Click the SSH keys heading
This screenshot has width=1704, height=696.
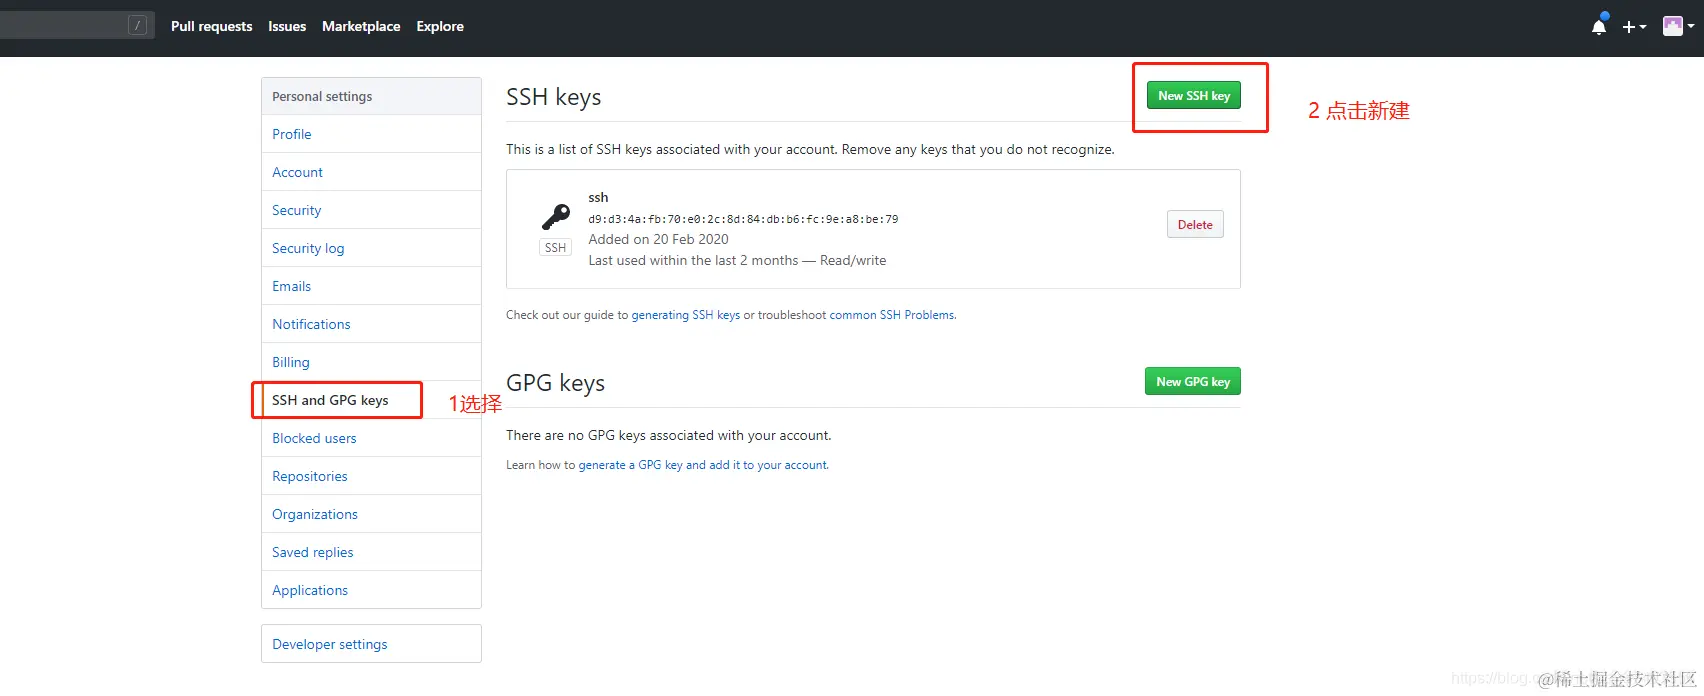coord(554,97)
